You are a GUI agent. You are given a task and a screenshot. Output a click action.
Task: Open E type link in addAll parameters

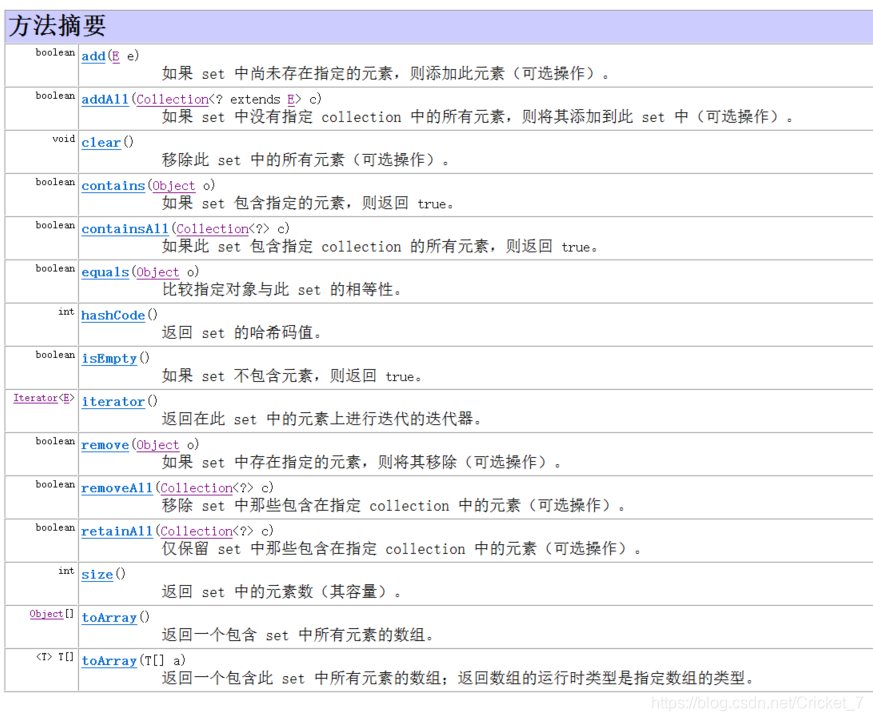coord(291,100)
